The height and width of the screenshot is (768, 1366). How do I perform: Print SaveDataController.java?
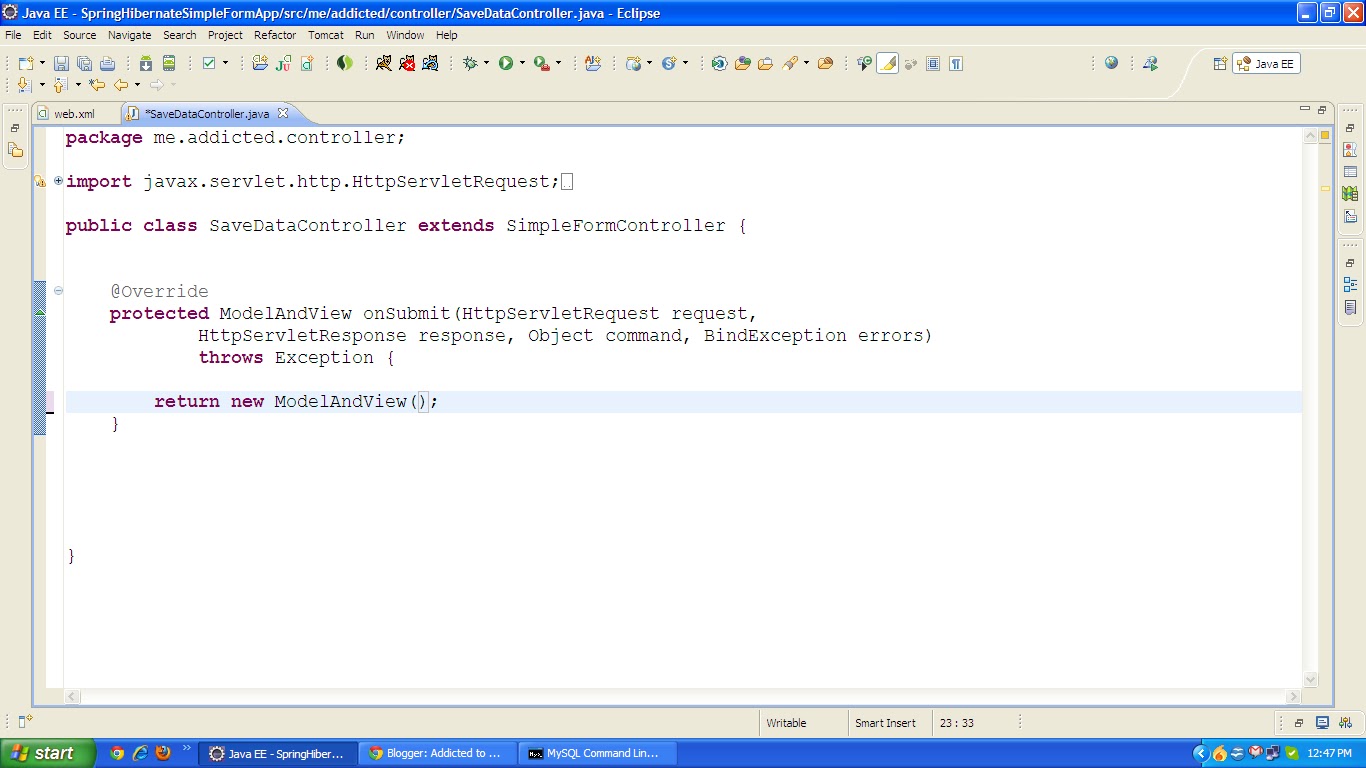[x=105, y=63]
